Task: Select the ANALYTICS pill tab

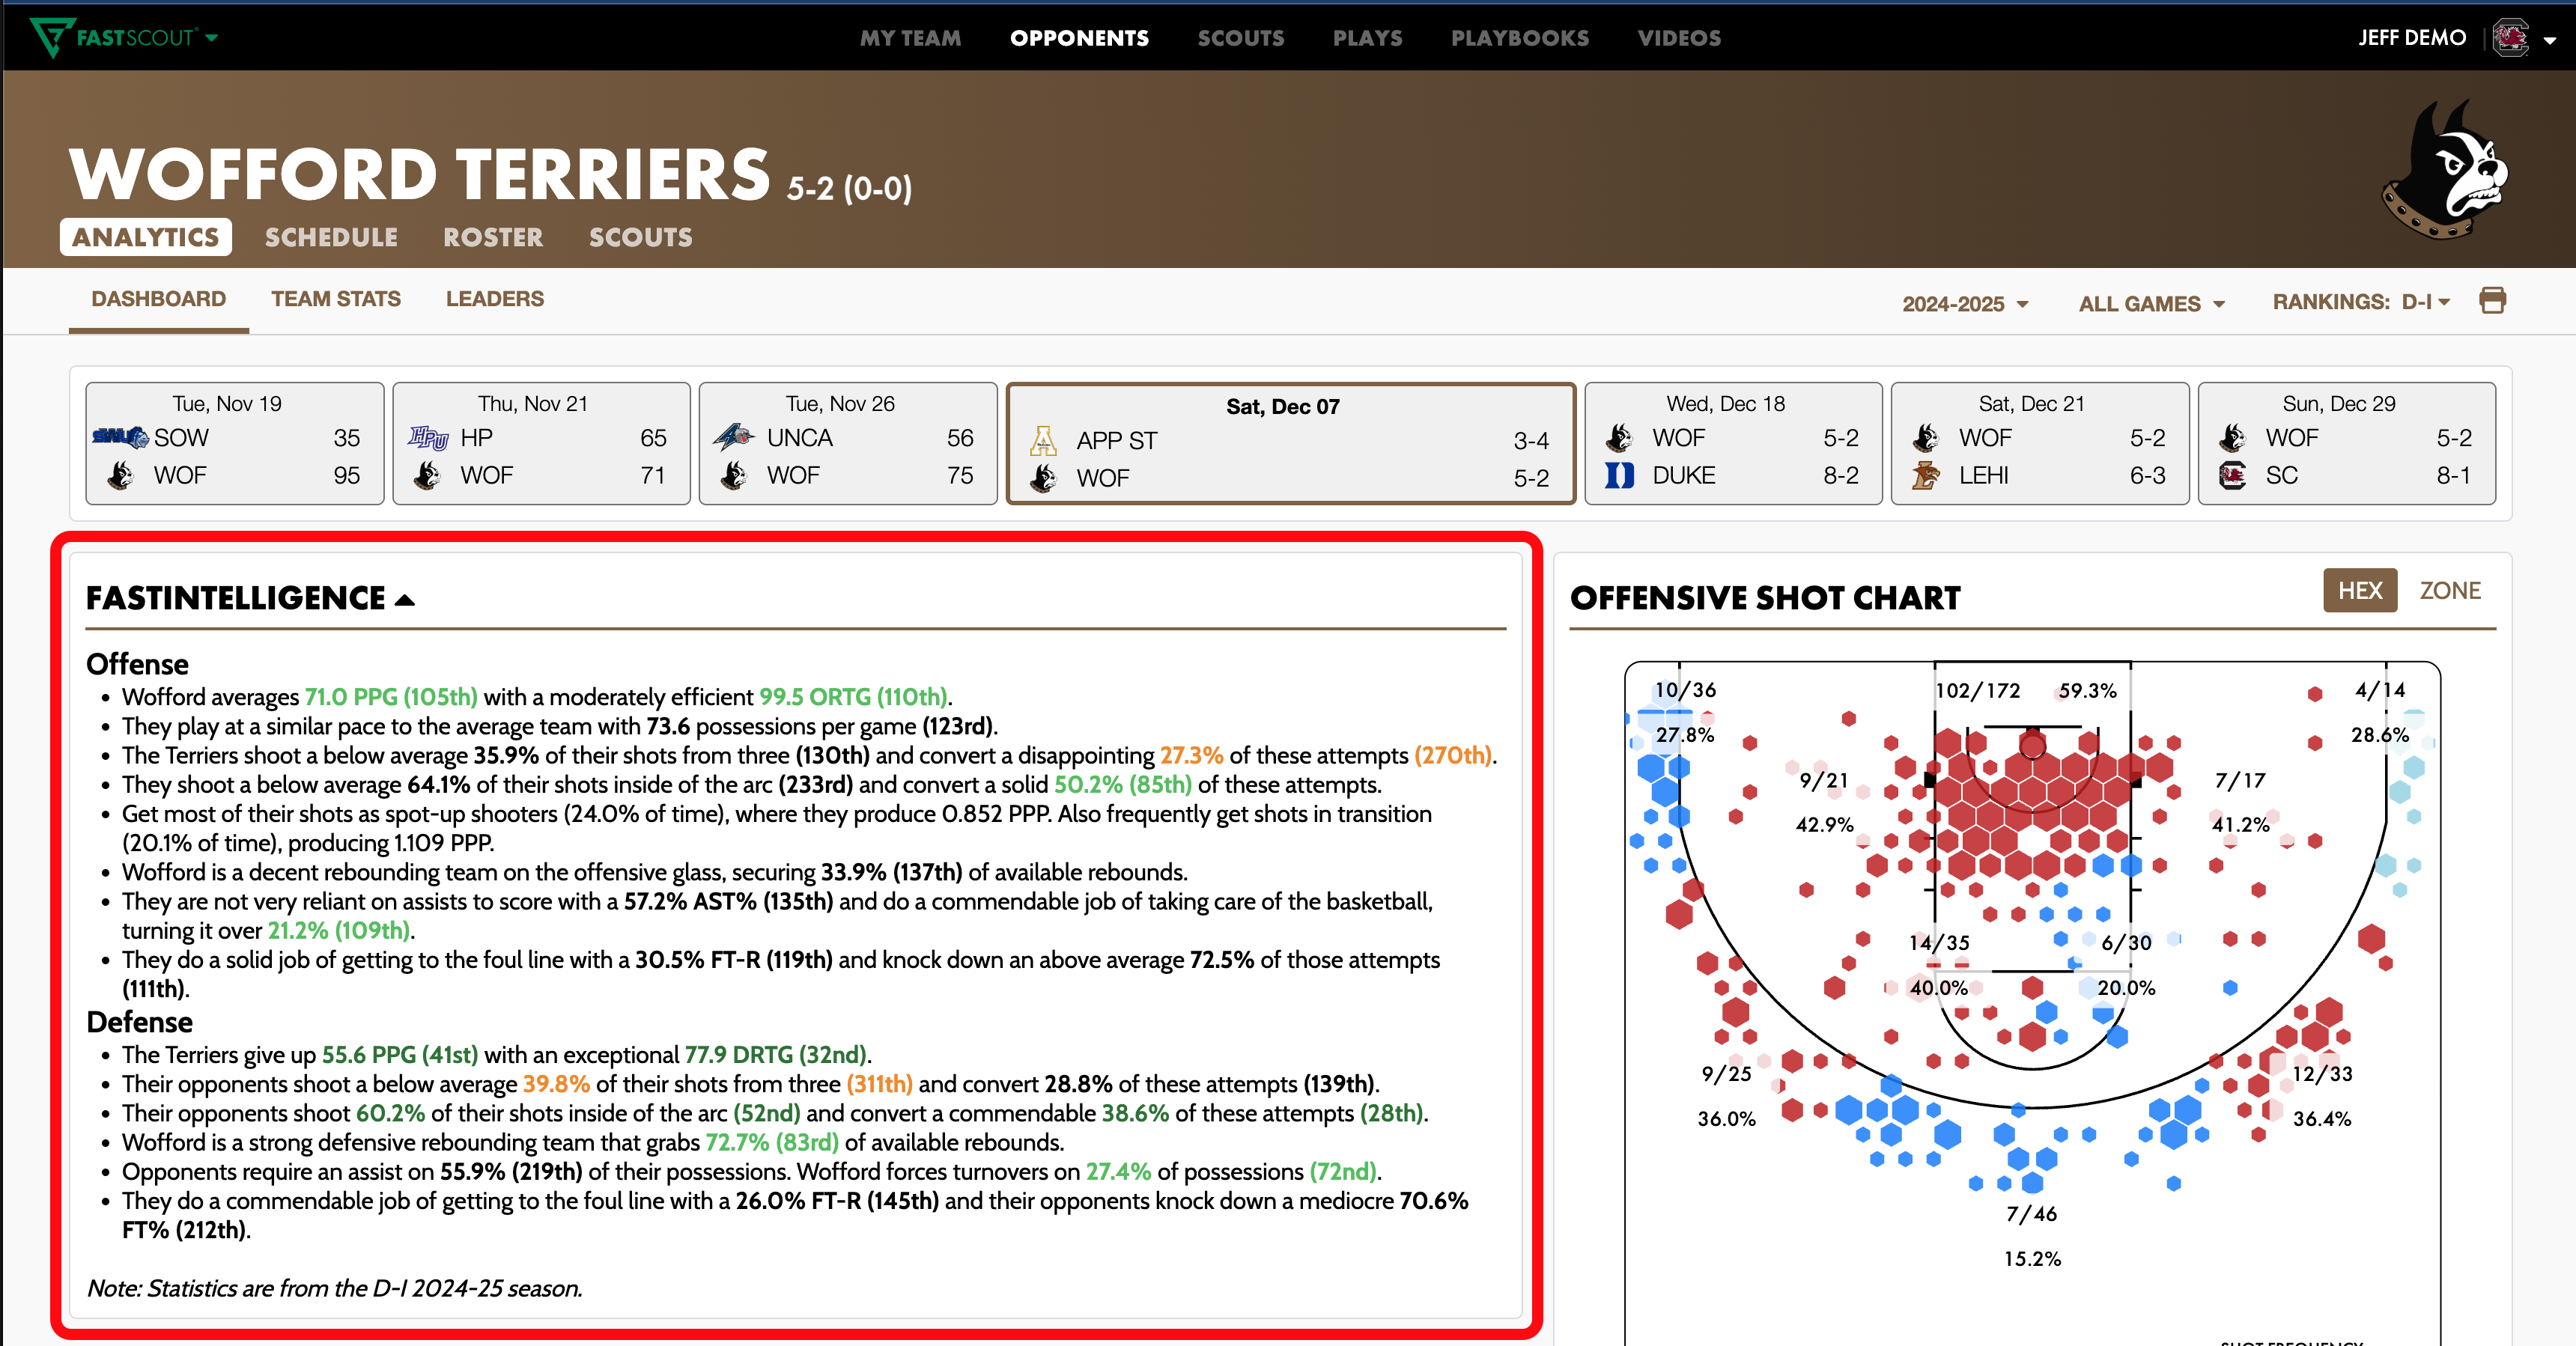Action: coord(146,237)
